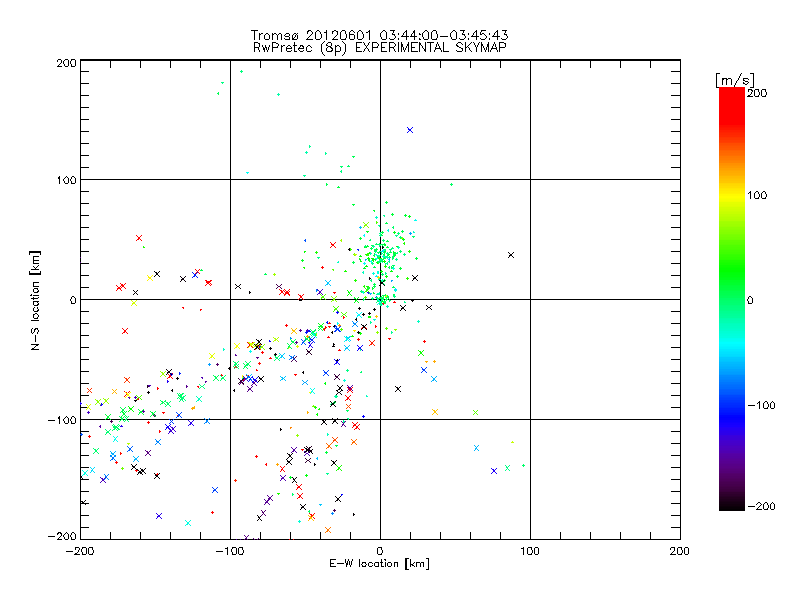Click the "-200" tick on the N-S axis
This screenshot has width=800, height=600.
pyautogui.click(x=62, y=536)
